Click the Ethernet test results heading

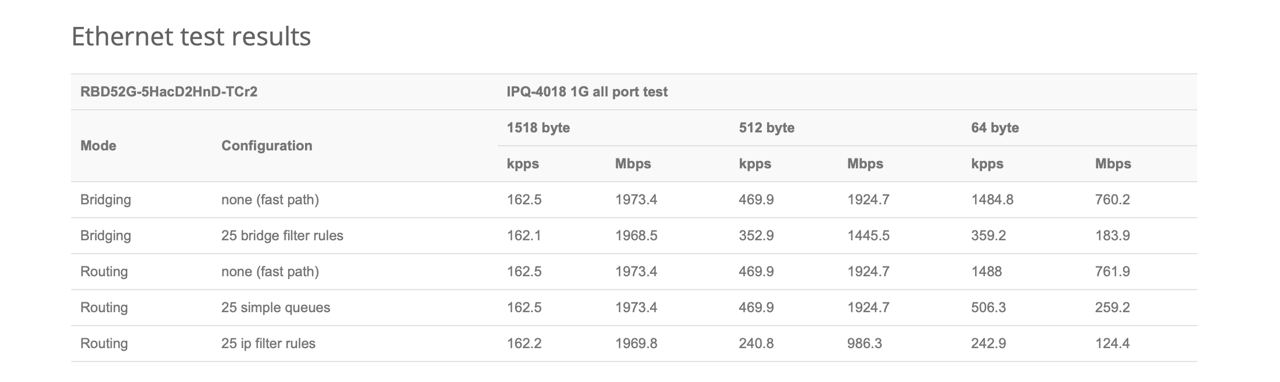click(x=191, y=37)
